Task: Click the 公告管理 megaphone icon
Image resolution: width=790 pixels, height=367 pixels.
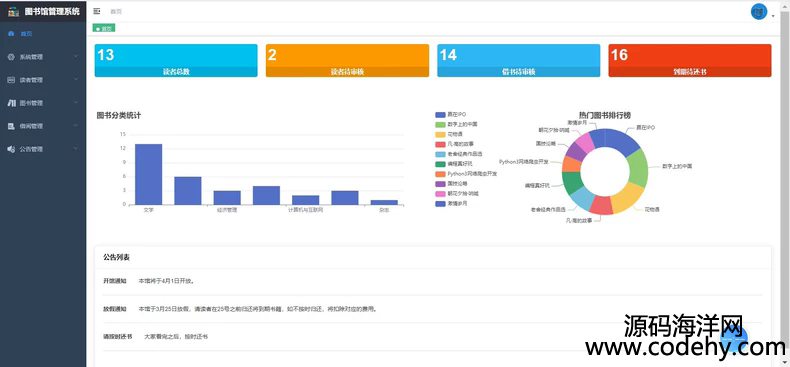Action: point(11,149)
